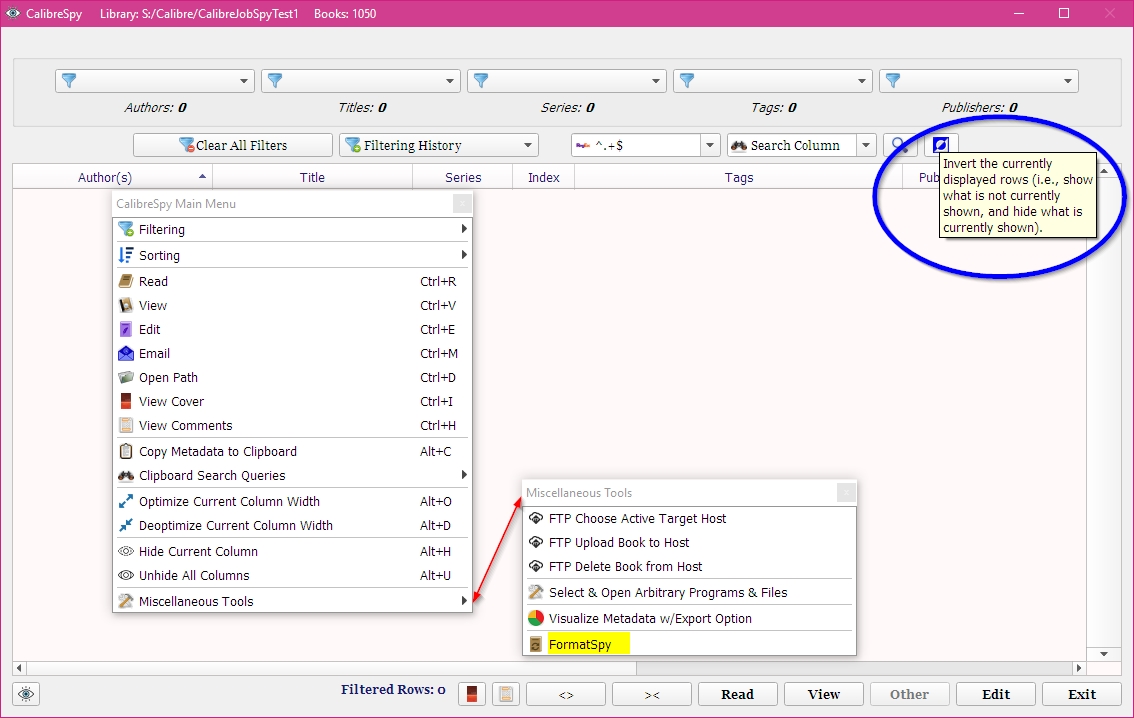Select Select & Open Arbitrary Programs & Files
This screenshot has height=718, width=1134.
coord(689,592)
